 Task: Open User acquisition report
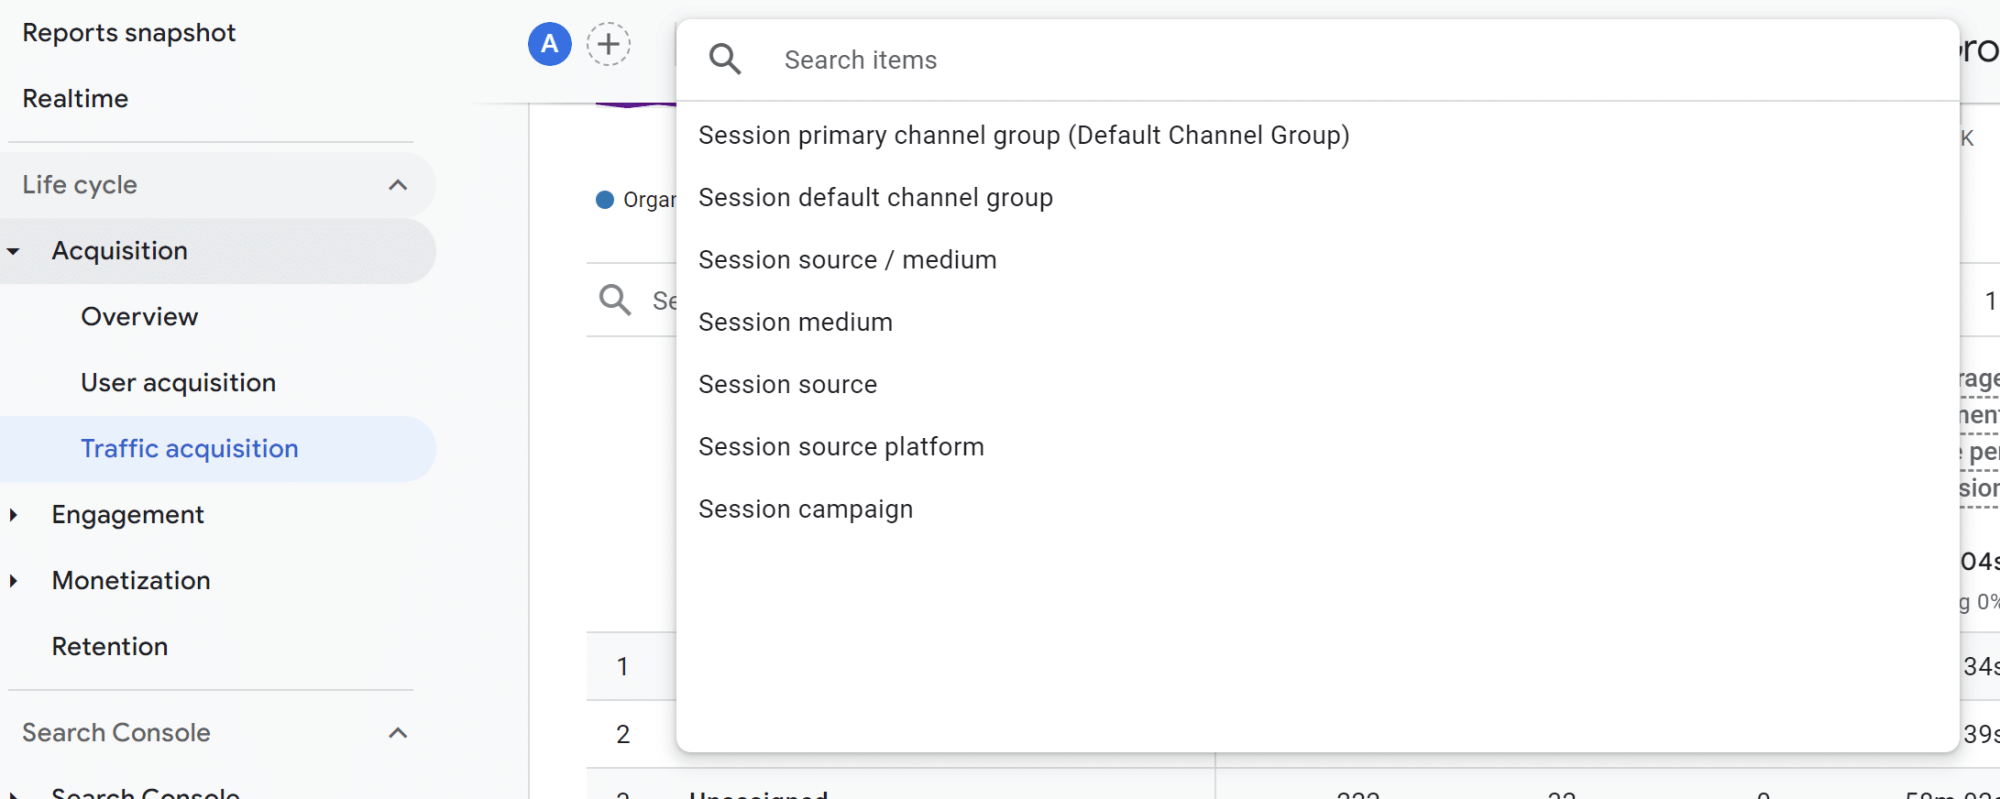pos(178,383)
